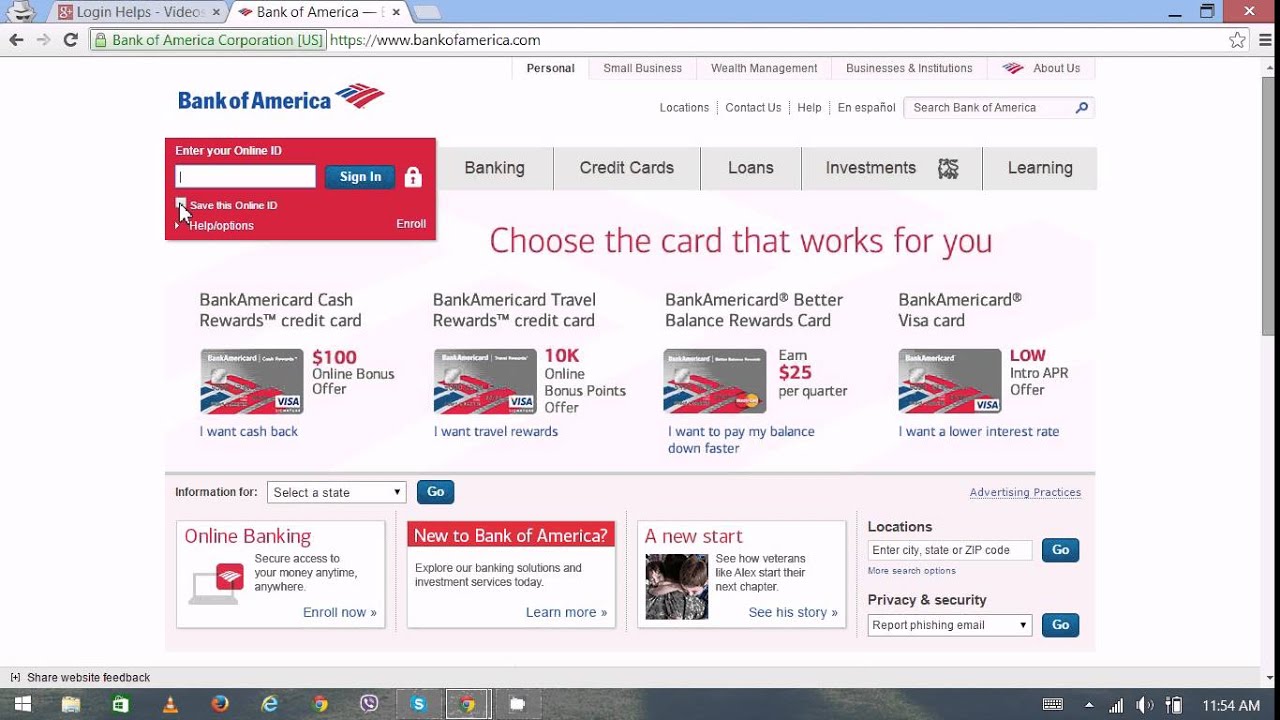Click the Windows Start button
This screenshot has width=1280, height=720.
pyautogui.click(x=21, y=704)
